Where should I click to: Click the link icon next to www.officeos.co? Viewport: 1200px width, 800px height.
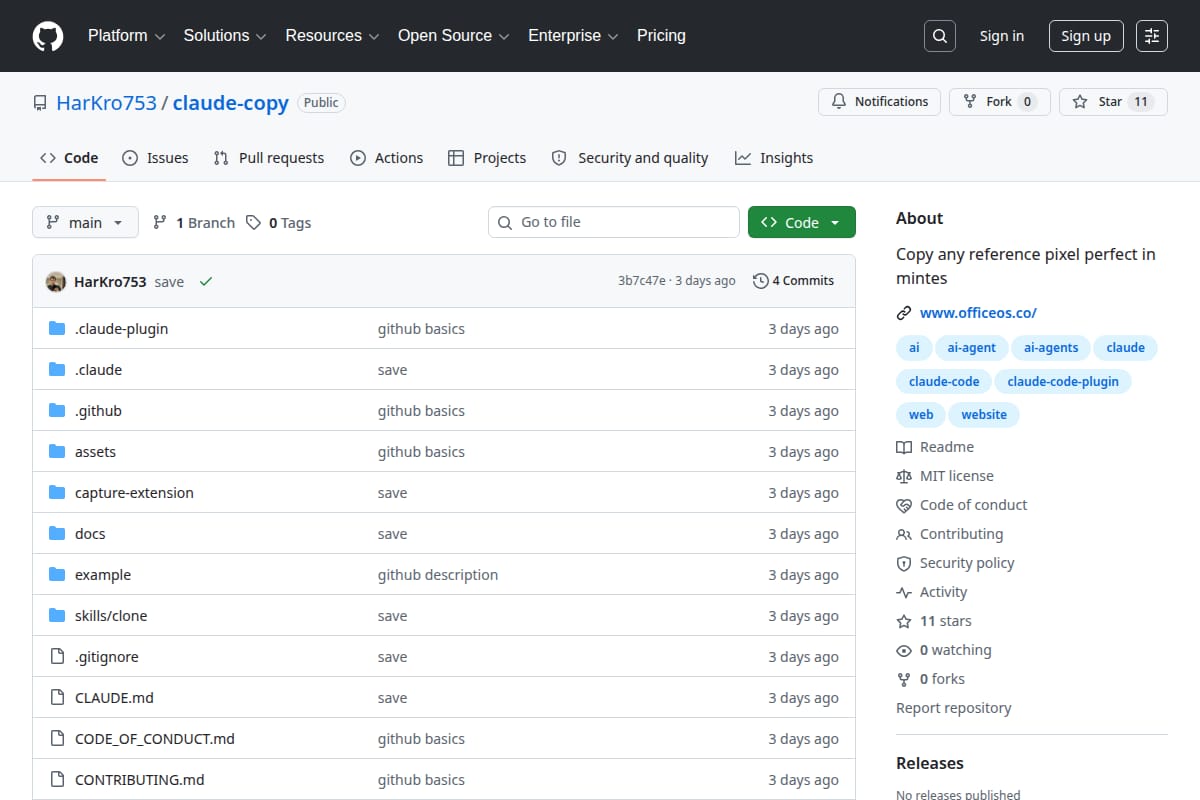[x=904, y=313]
